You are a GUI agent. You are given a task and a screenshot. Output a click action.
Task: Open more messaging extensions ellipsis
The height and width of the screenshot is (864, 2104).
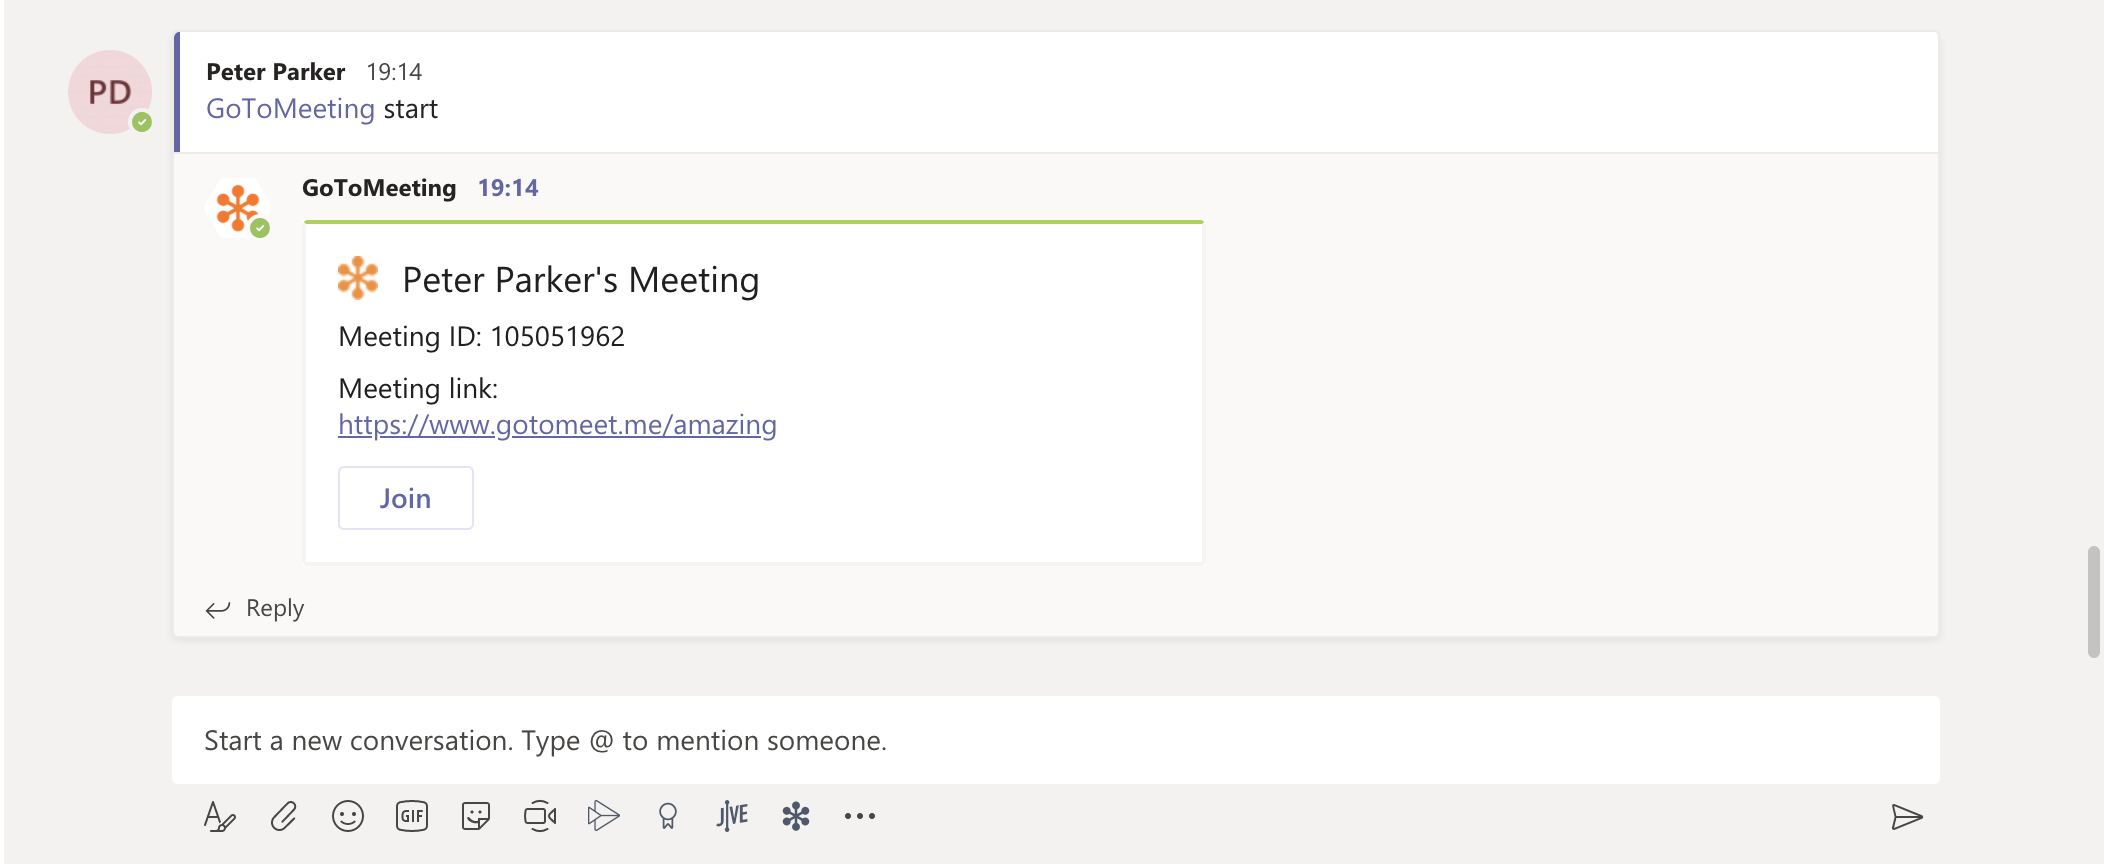[860, 817]
